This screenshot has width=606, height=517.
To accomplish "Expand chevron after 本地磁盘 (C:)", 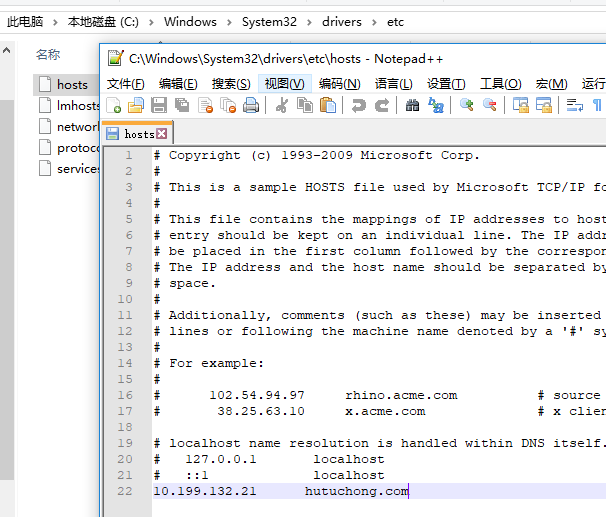I will tap(151, 22).
